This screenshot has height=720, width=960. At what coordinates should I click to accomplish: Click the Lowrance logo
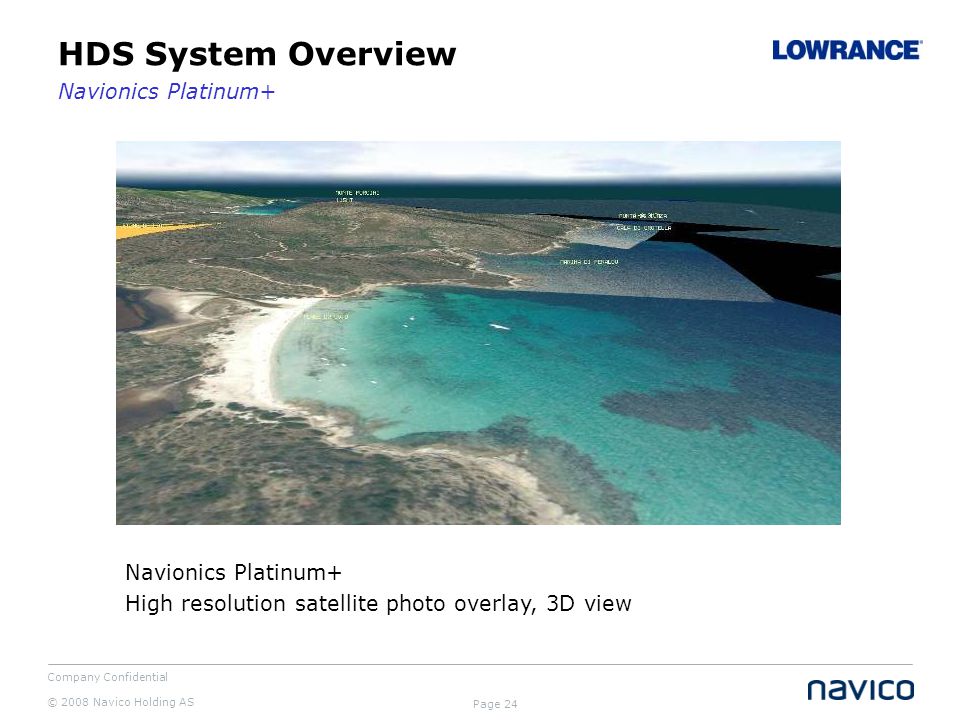coord(847,50)
